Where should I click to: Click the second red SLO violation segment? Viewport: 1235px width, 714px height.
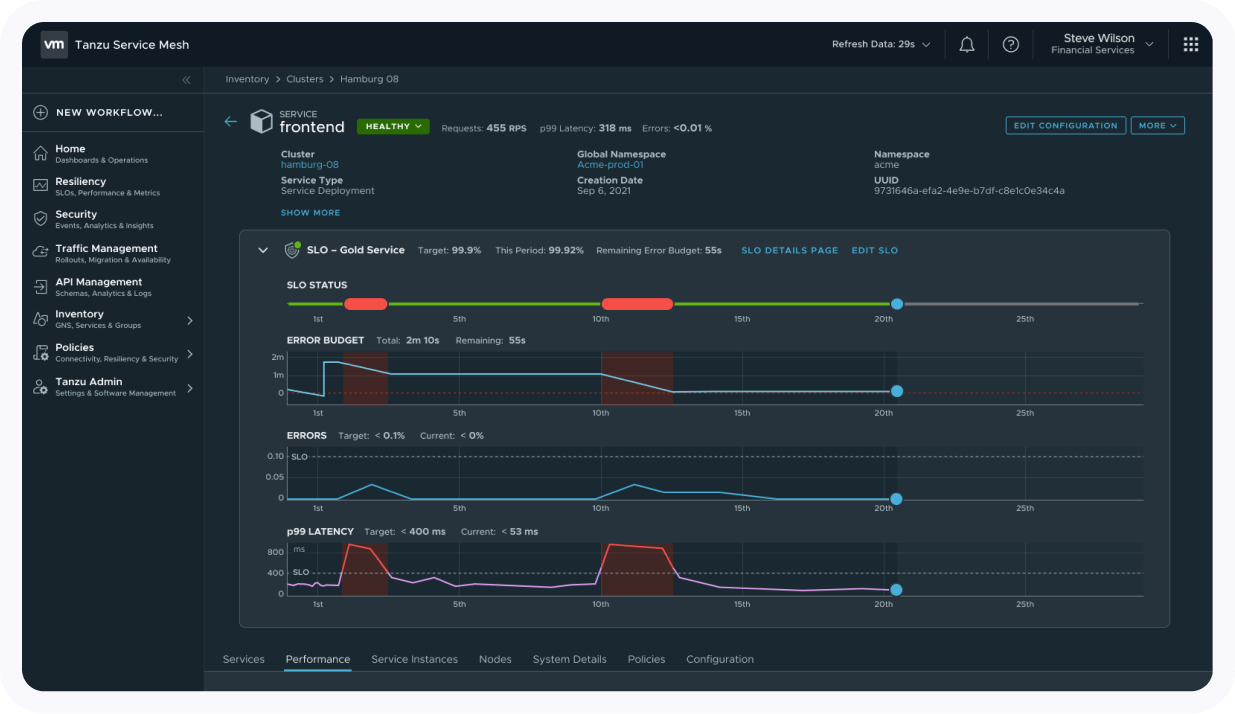(637, 303)
